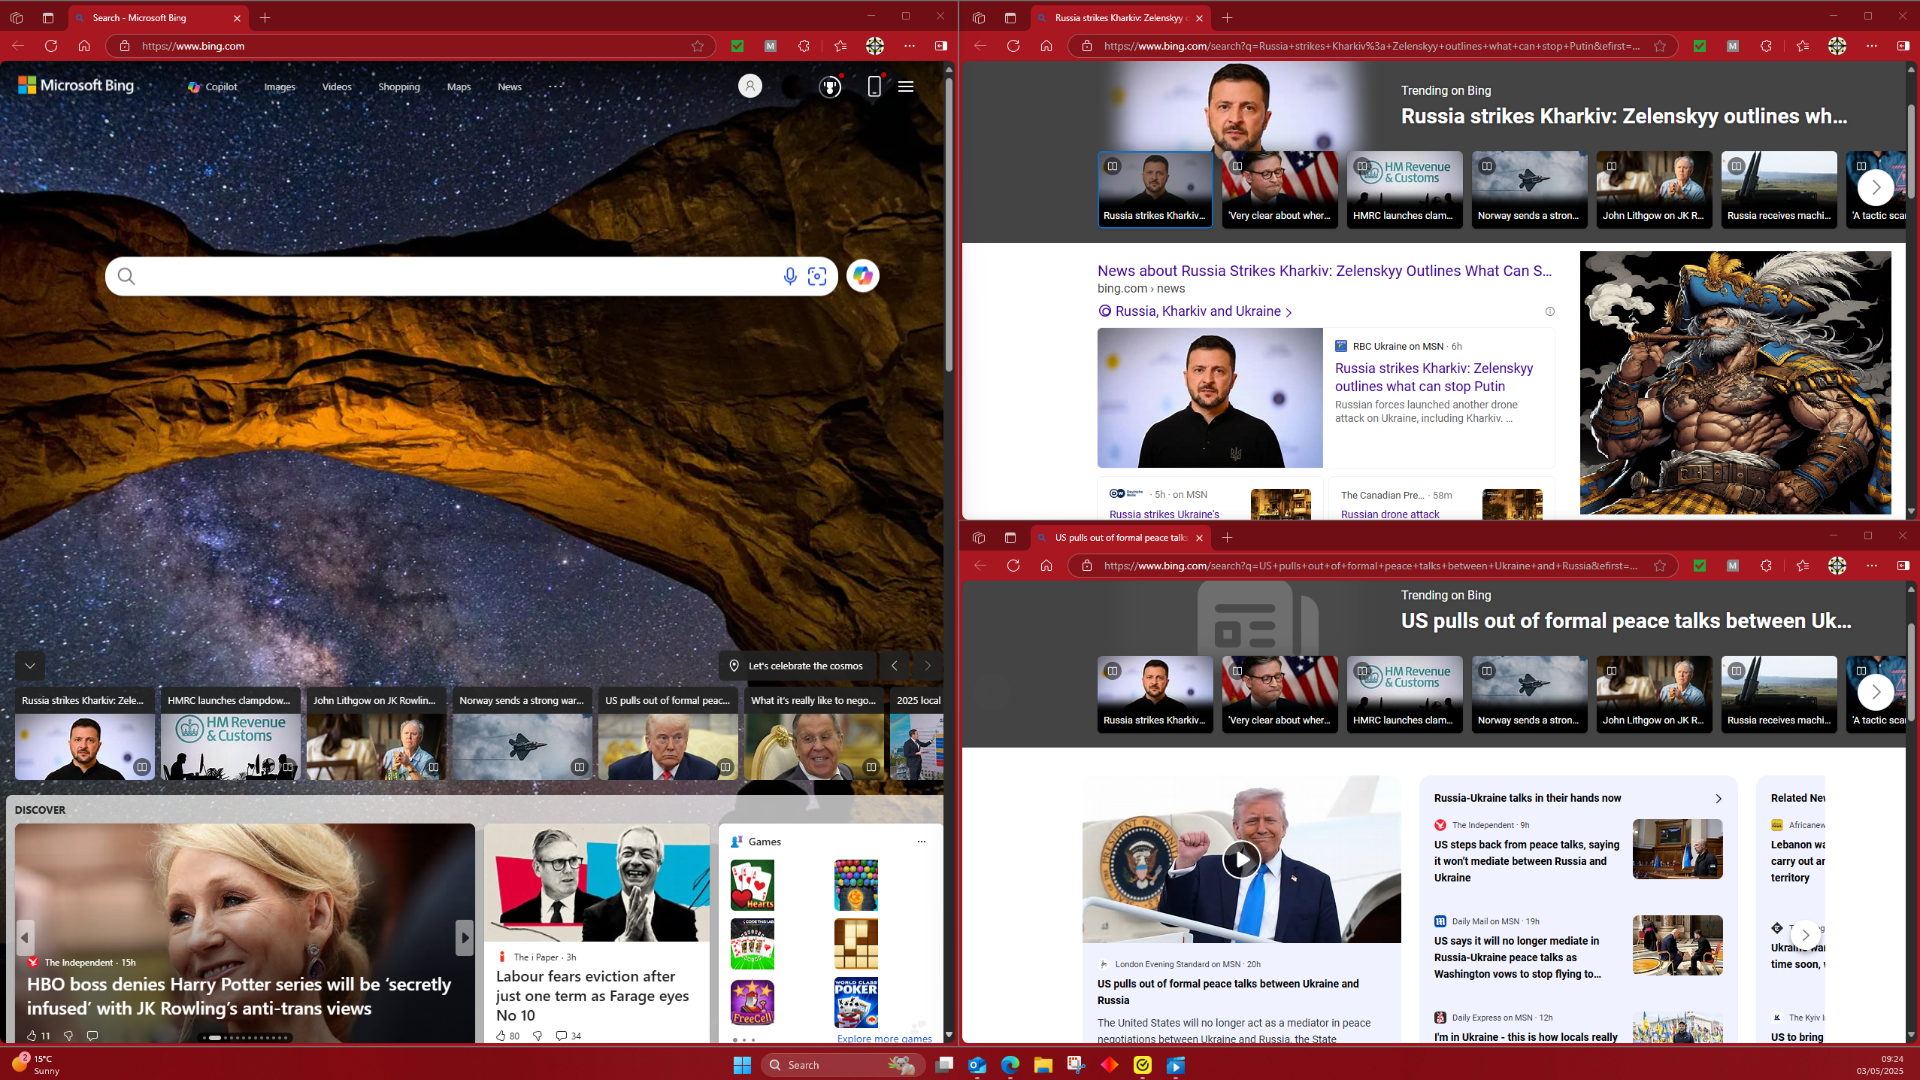This screenshot has width=1920, height=1080.
Task: Open Russia strikes Kharkiv Zelenskyy outlines headline link
Action: [1434, 377]
